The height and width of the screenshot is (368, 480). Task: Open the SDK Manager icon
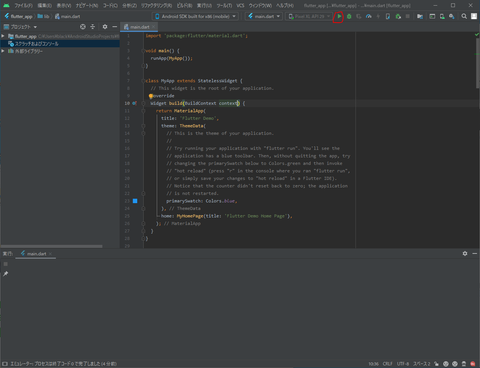point(452,16)
